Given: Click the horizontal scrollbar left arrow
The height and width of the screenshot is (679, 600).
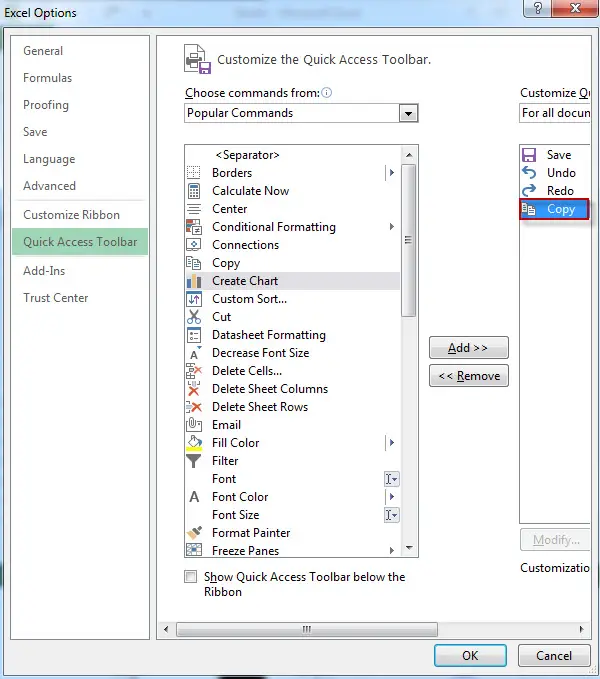Looking at the screenshot, I should coord(166,629).
